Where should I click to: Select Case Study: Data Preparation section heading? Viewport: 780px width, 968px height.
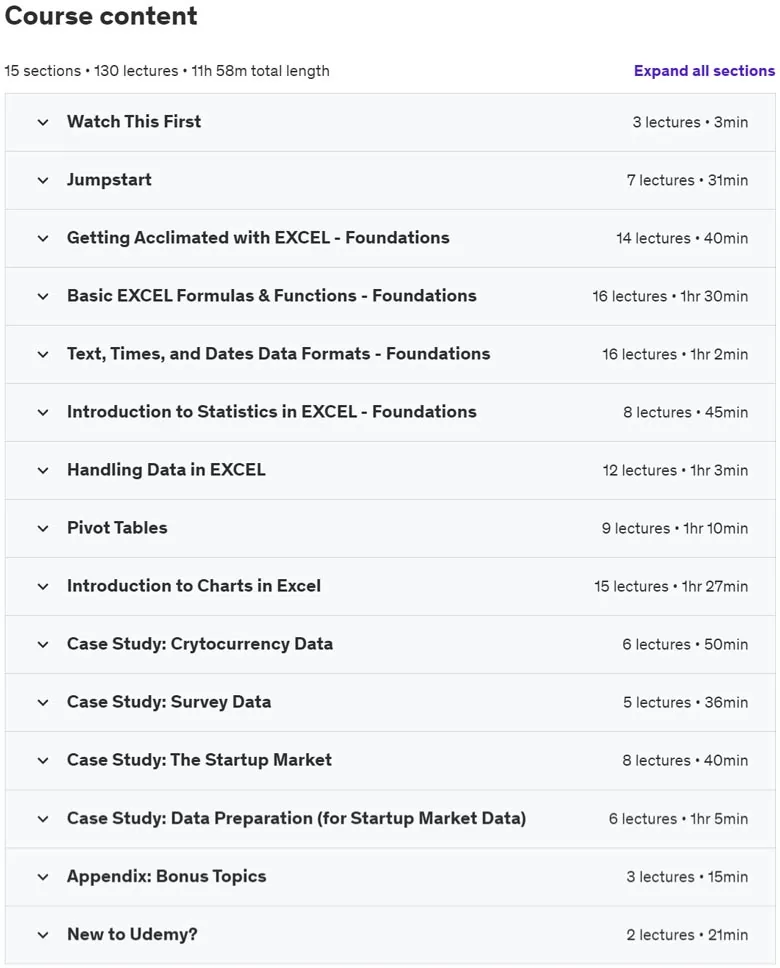tap(296, 818)
